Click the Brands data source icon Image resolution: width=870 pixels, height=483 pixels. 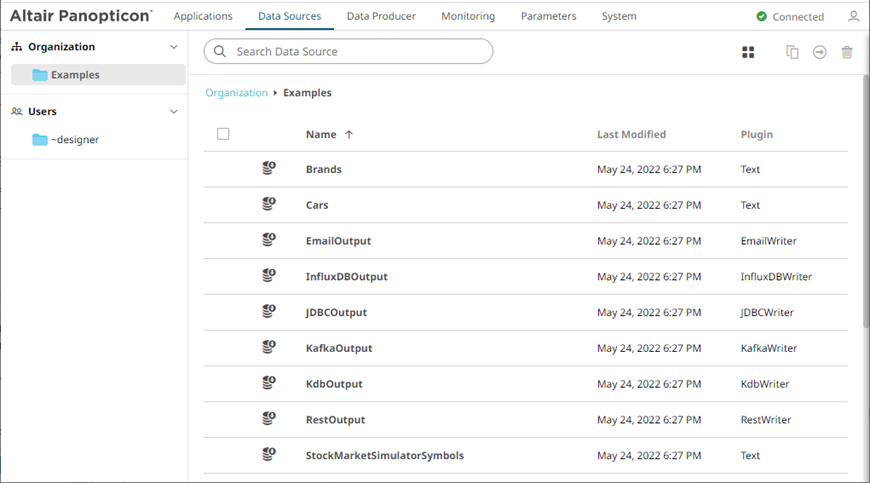point(269,169)
